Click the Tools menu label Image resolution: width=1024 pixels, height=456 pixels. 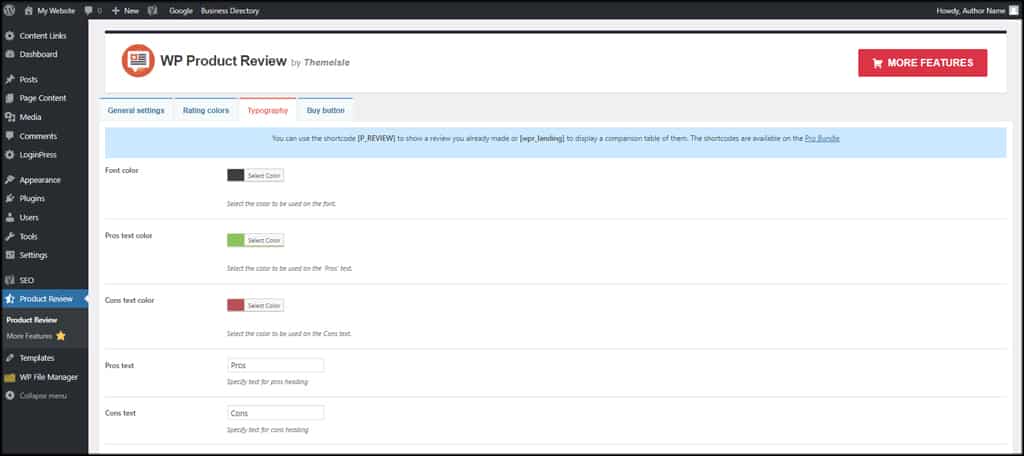pyautogui.click(x=29, y=236)
